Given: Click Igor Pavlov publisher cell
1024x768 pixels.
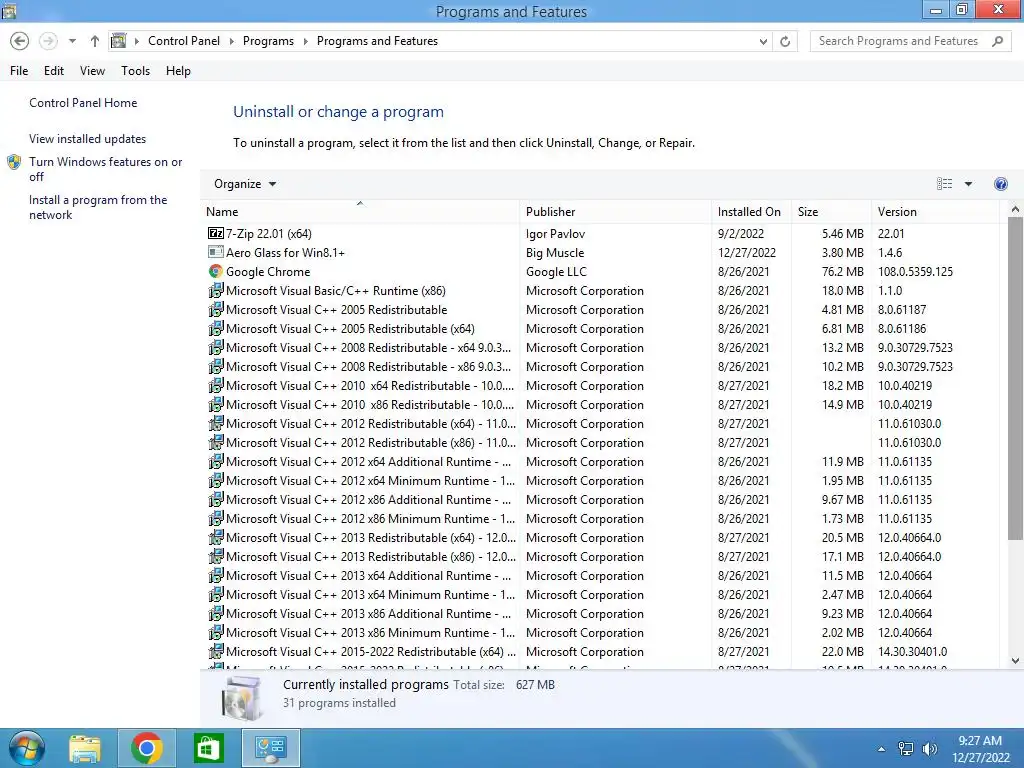Looking at the screenshot, I should [555, 233].
